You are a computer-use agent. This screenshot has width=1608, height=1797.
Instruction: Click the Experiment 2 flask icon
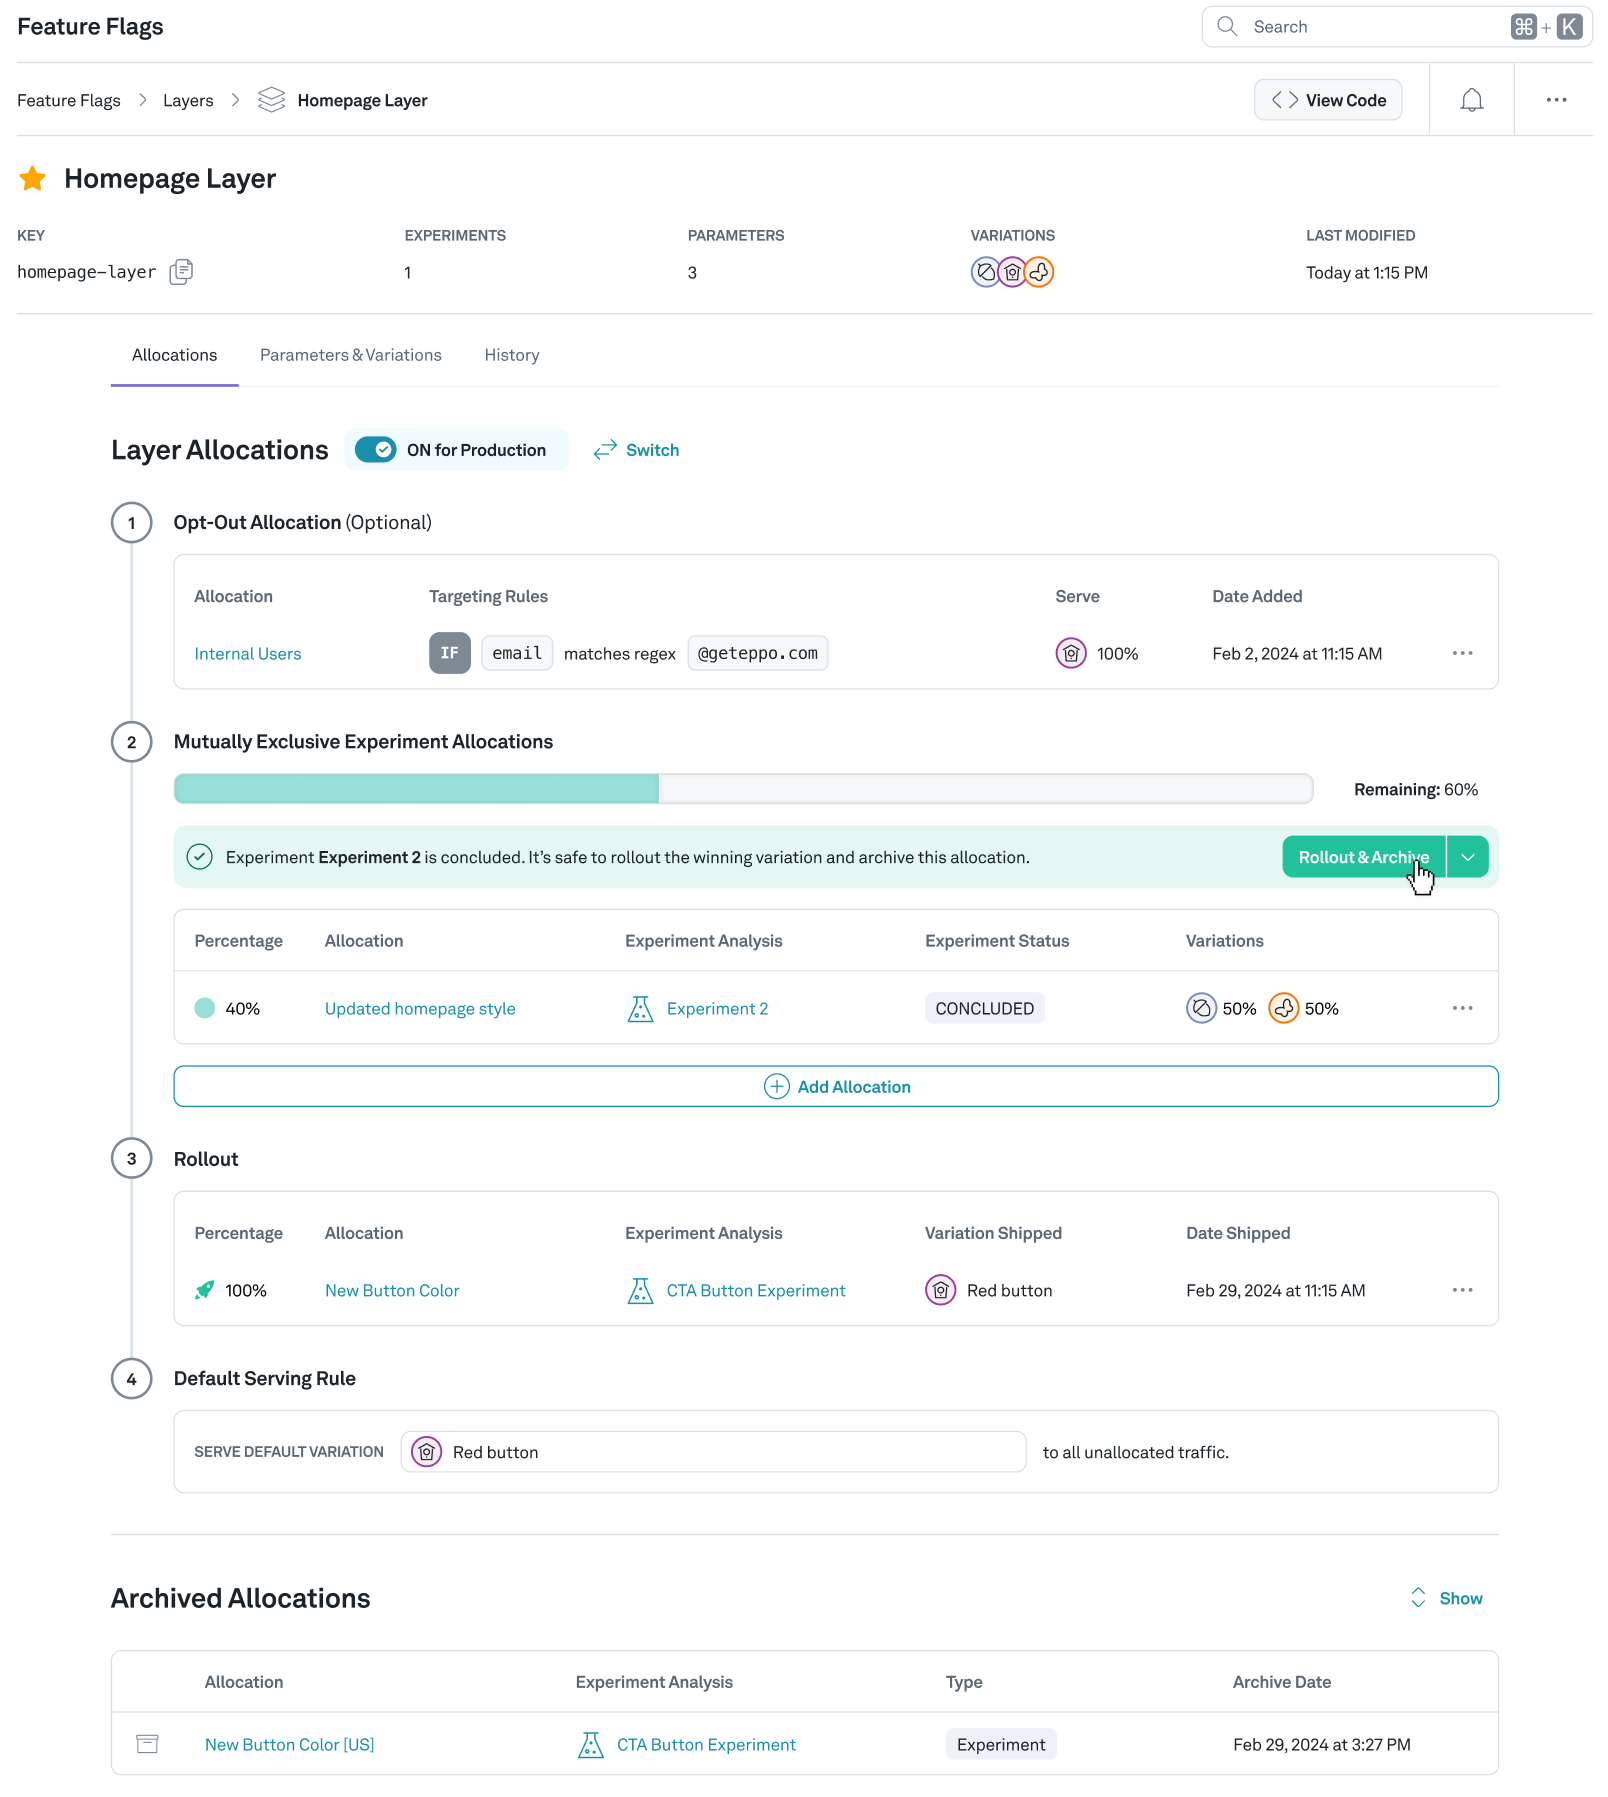pyautogui.click(x=640, y=1008)
